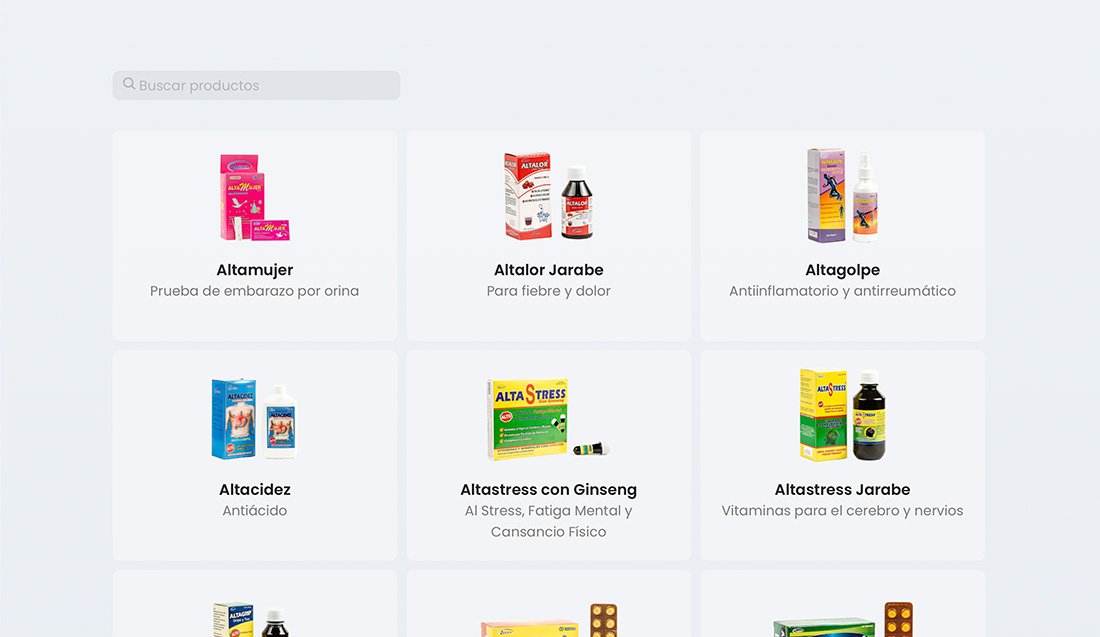Select the Altastress con Ginseng box image
Image resolution: width=1100 pixels, height=637 pixels.
(x=549, y=420)
